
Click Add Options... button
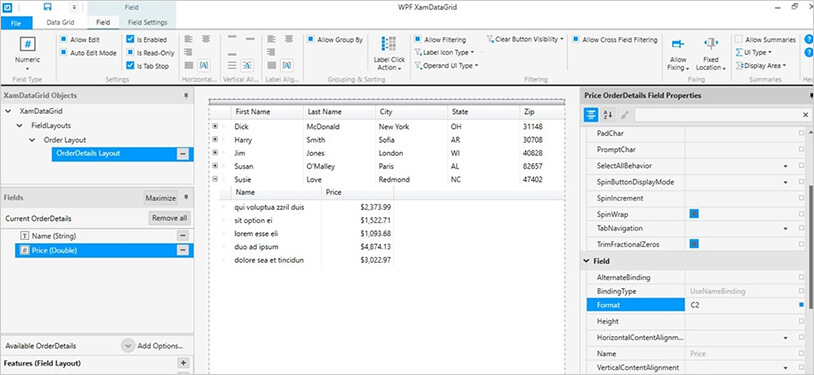[153, 346]
